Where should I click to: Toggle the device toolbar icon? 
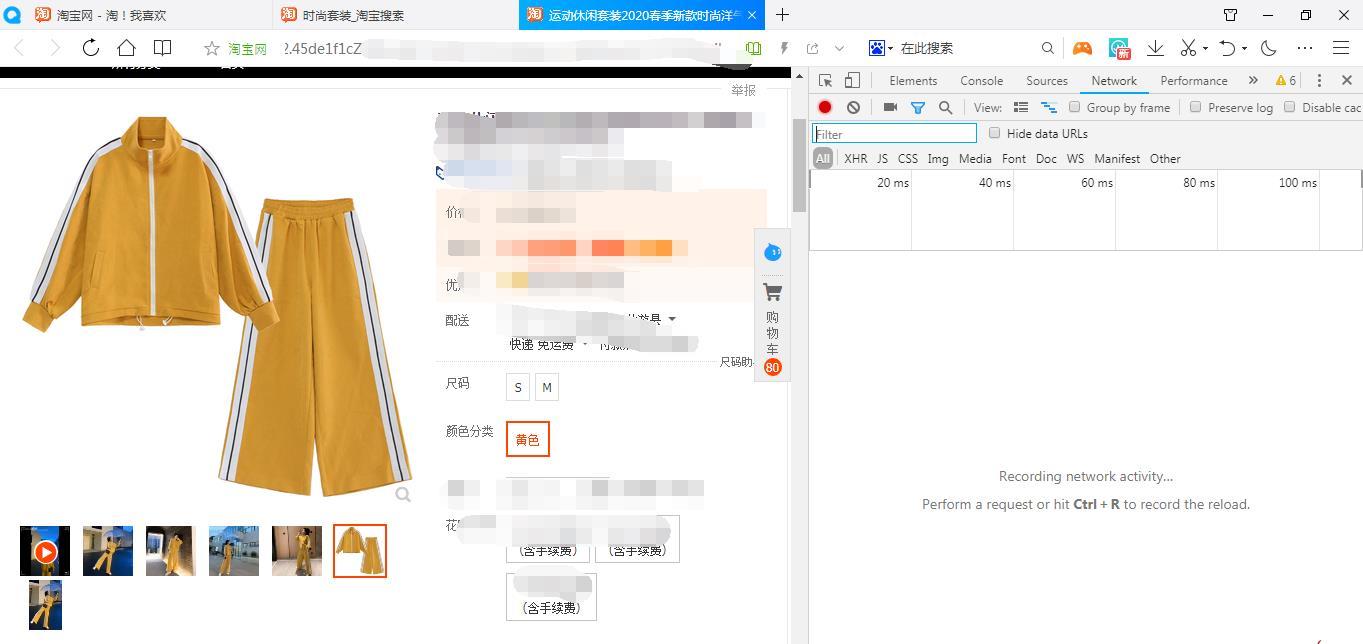point(852,81)
